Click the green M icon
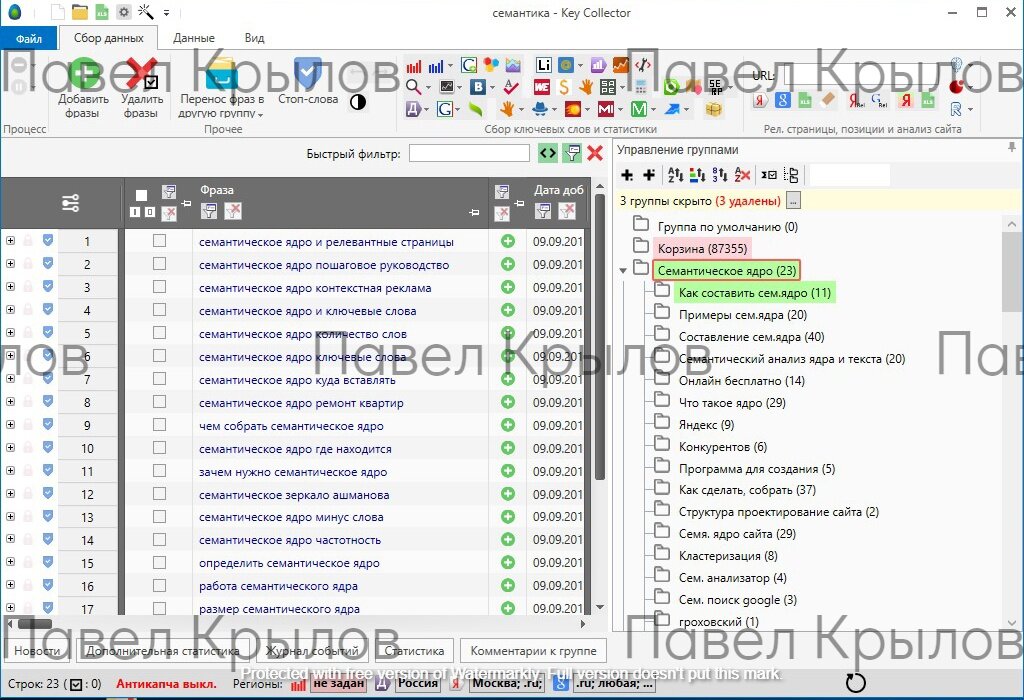 639,108
